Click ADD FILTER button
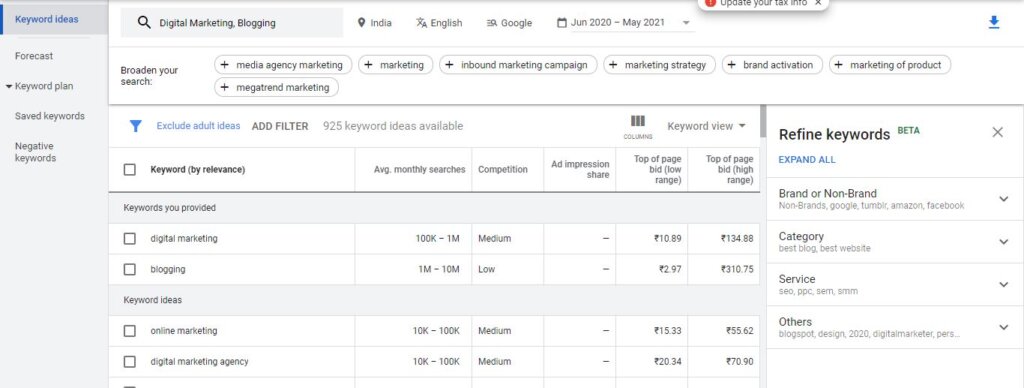1024x388 pixels. [x=280, y=126]
